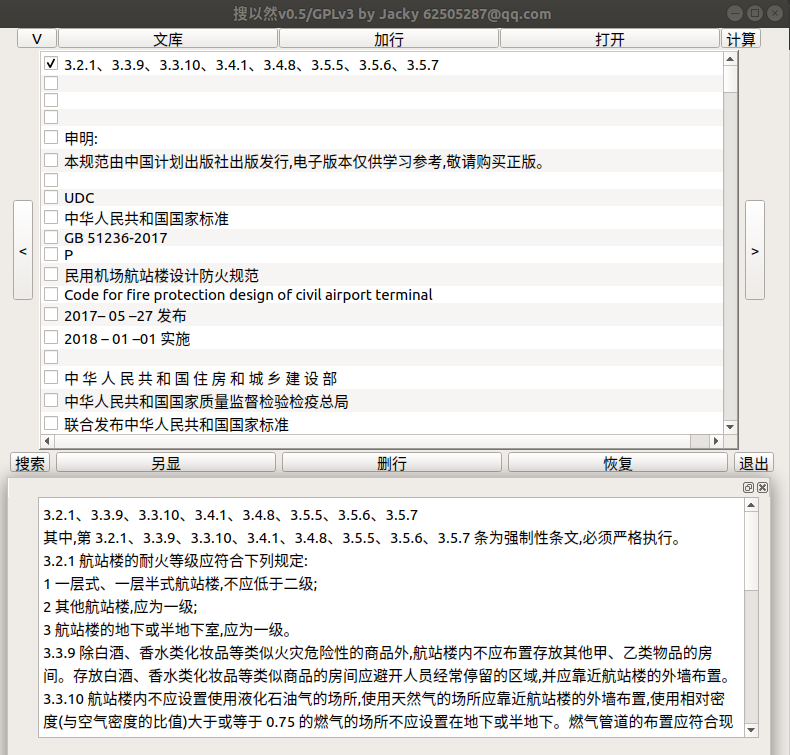This screenshot has width=790, height=755.
Task: Click the line '其中,第 3.2.1' in lower pane
Action: click(x=364, y=538)
